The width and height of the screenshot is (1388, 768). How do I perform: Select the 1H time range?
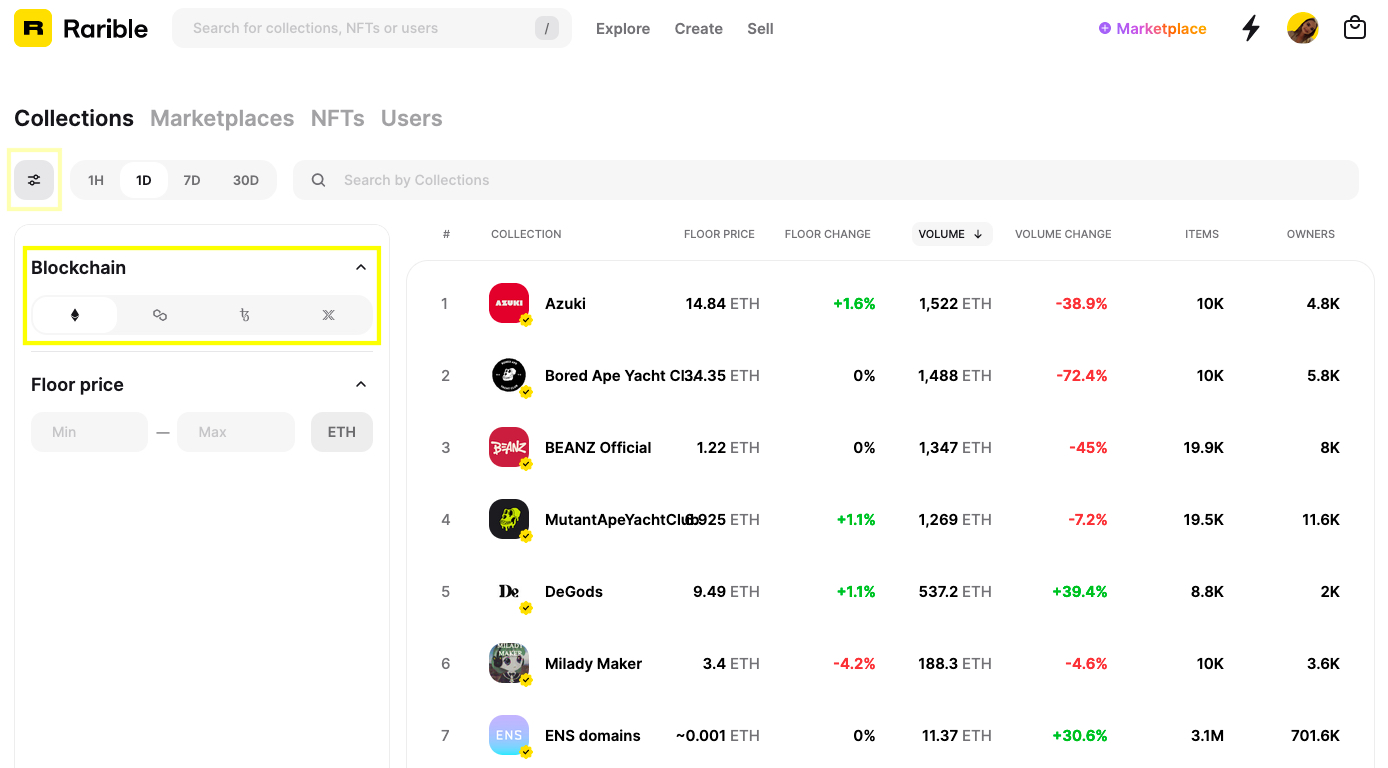click(x=96, y=180)
